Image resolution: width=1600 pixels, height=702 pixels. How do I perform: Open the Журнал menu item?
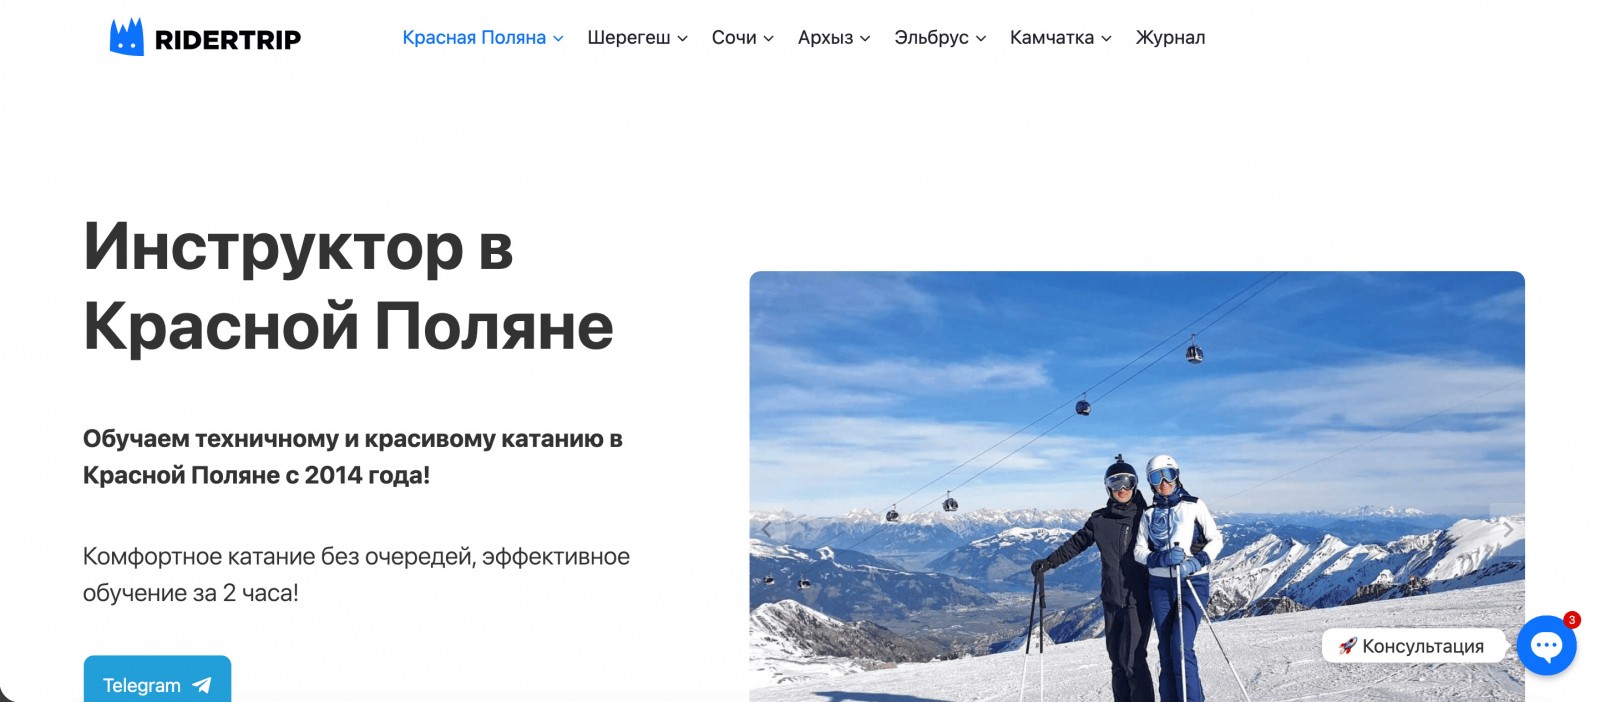(1170, 38)
